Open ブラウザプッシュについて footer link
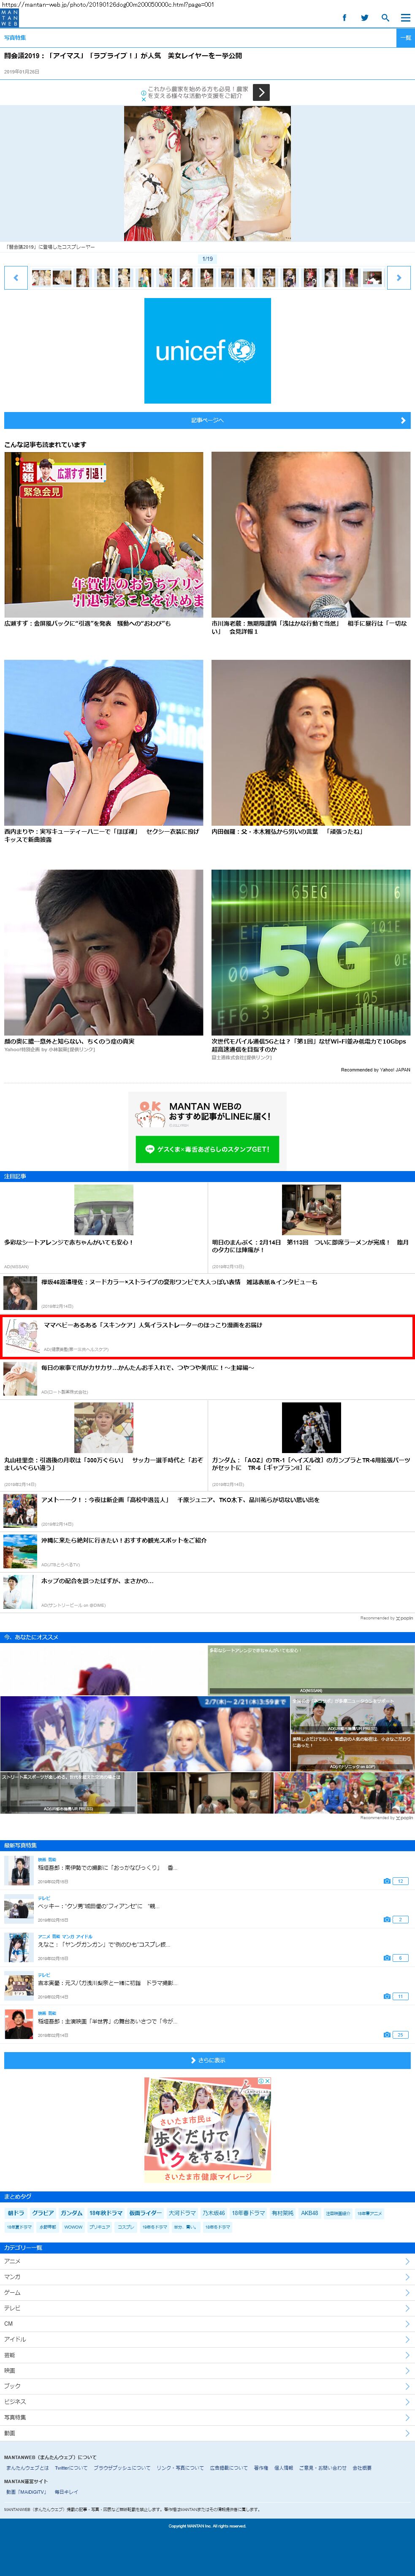This screenshot has width=415, height=2576. coord(122,2468)
